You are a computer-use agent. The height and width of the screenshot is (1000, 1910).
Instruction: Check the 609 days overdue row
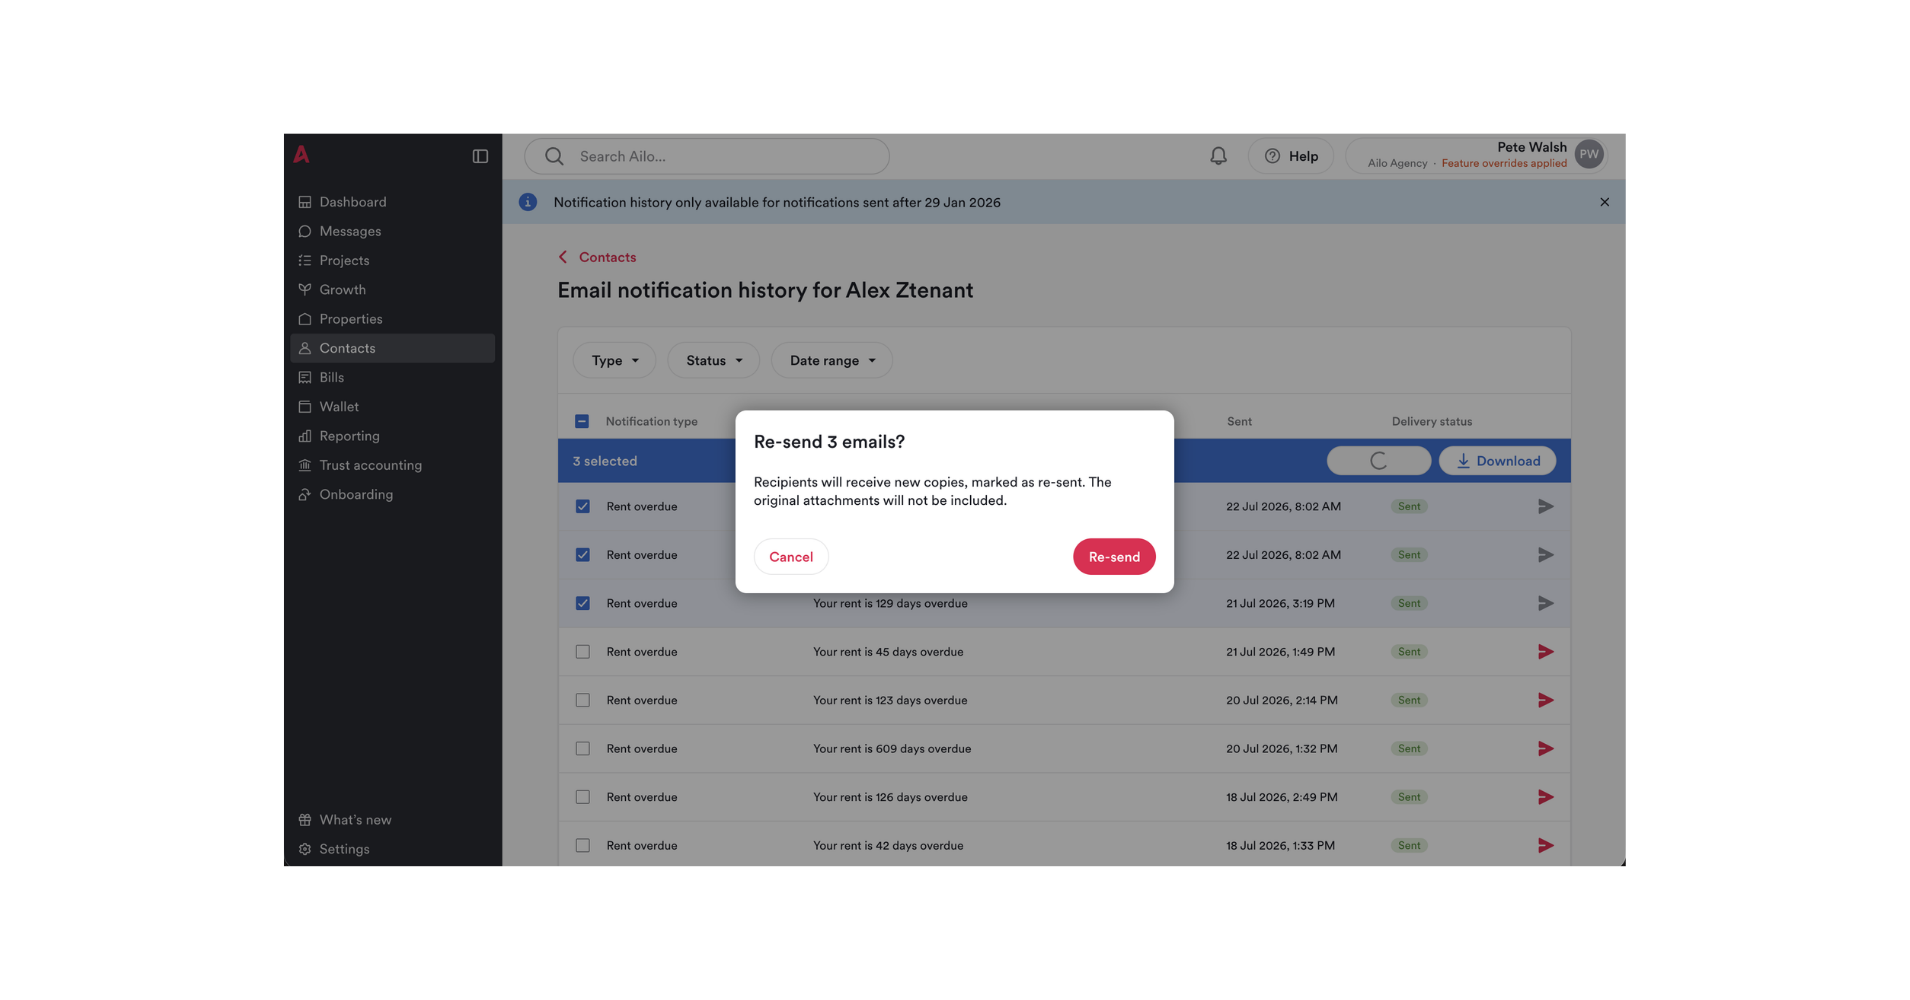coord(582,749)
